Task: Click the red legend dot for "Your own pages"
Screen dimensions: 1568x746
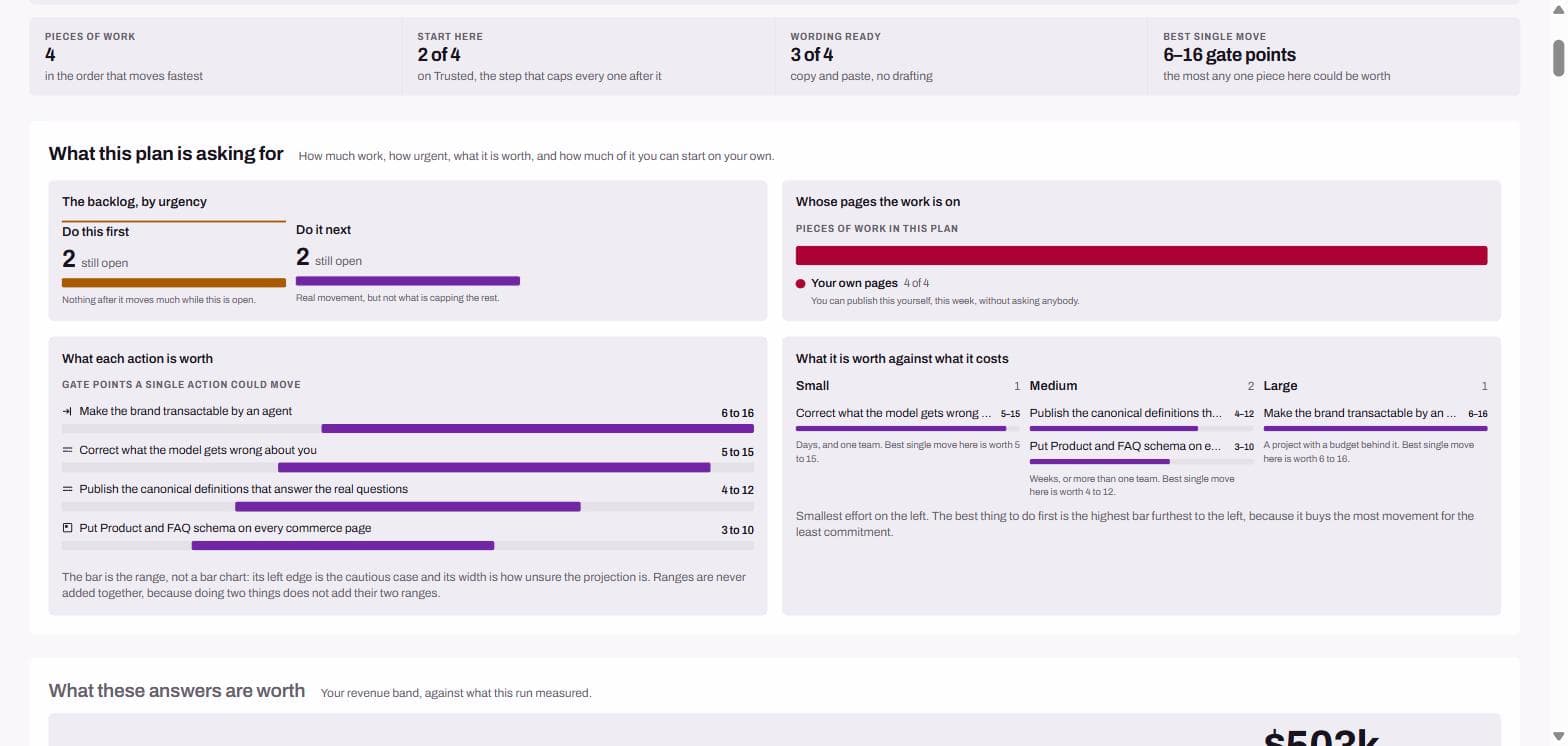Action: [x=801, y=284]
